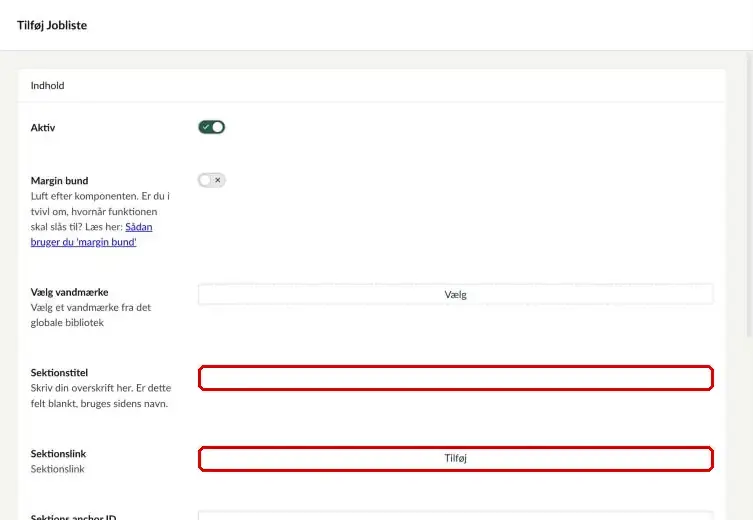Click the Vælg button for vandmærke
This screenshot has height=520, width=753.
click(455, 294)
